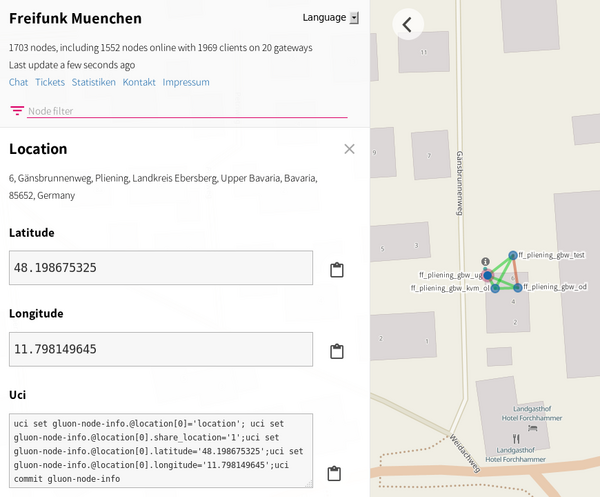The width and height of the screenshot is (600, 497).
Task: Select the ff_pliening_gbw_od node marker
Action: (x=518, y=287)
